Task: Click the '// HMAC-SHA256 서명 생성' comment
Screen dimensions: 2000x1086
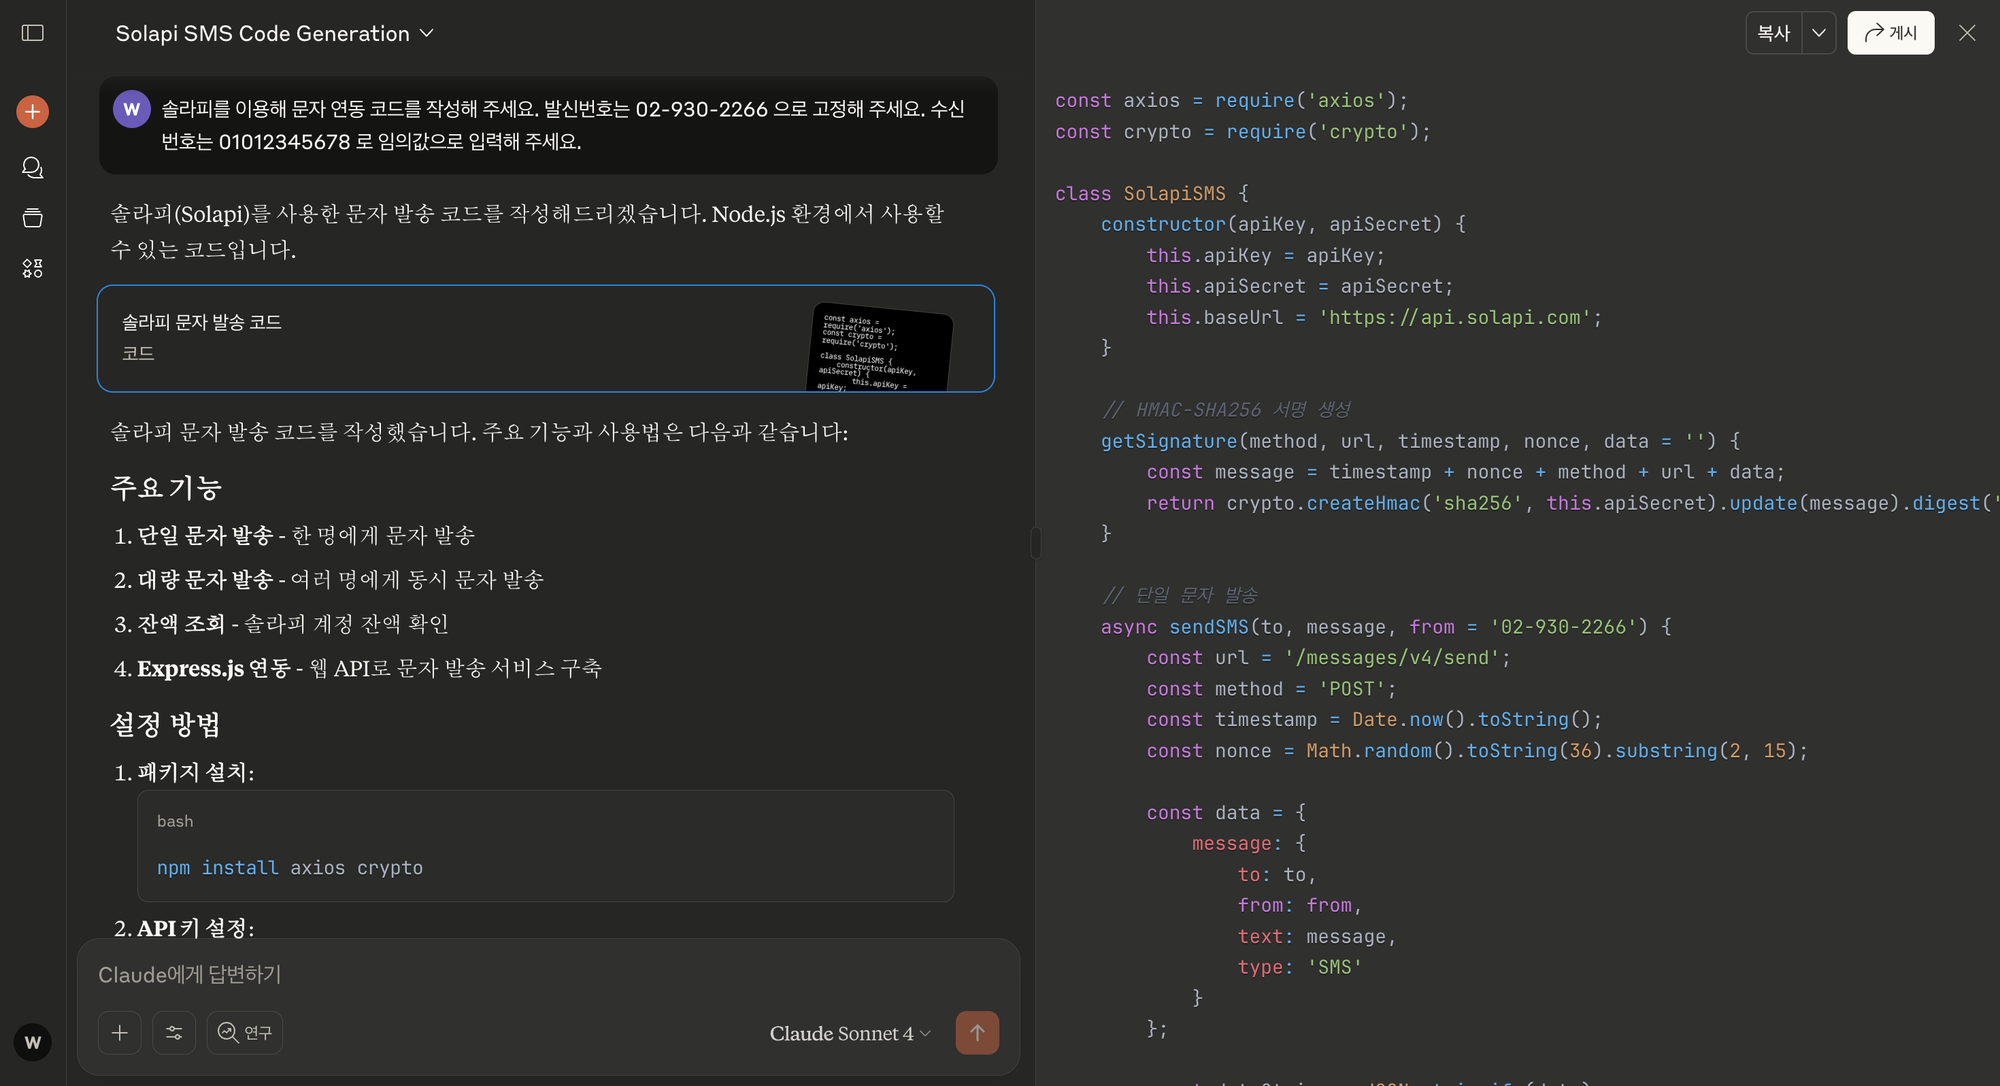Action: pos(1226,410)
